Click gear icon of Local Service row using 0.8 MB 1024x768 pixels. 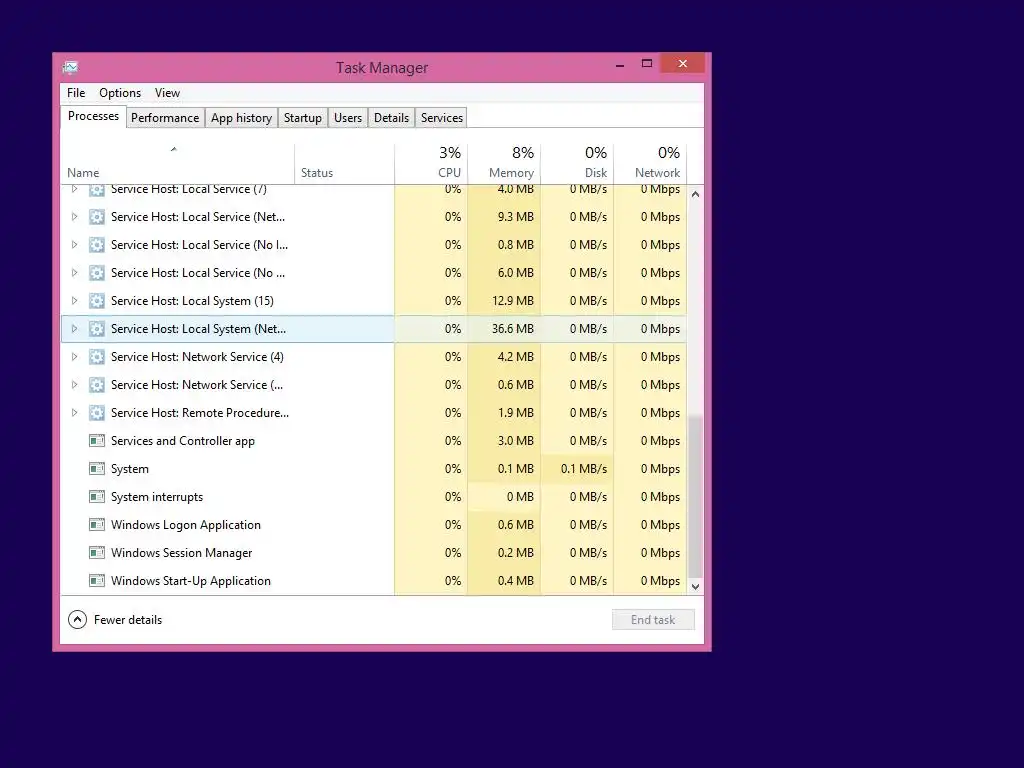pos(97,245)
